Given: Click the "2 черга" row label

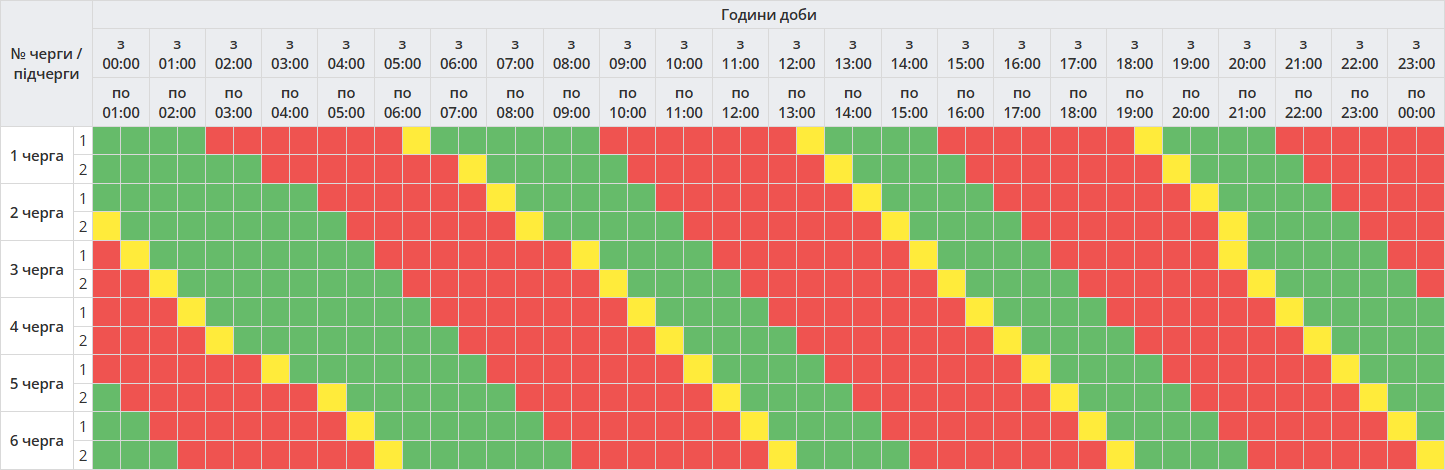Looking at the screenshot, I should [x=36, y=212].
